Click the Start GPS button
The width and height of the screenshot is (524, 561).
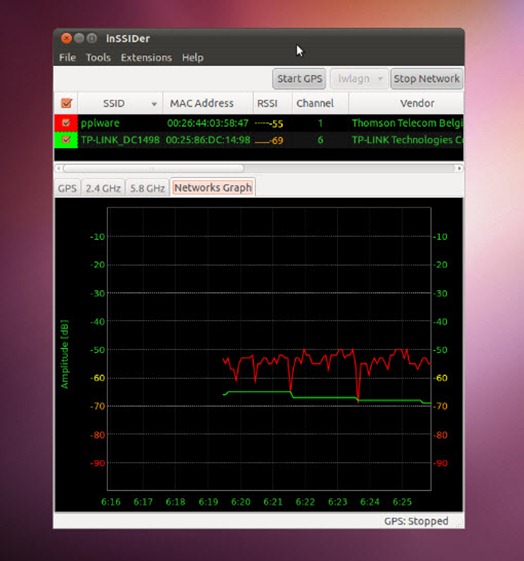tap(299, 79)
